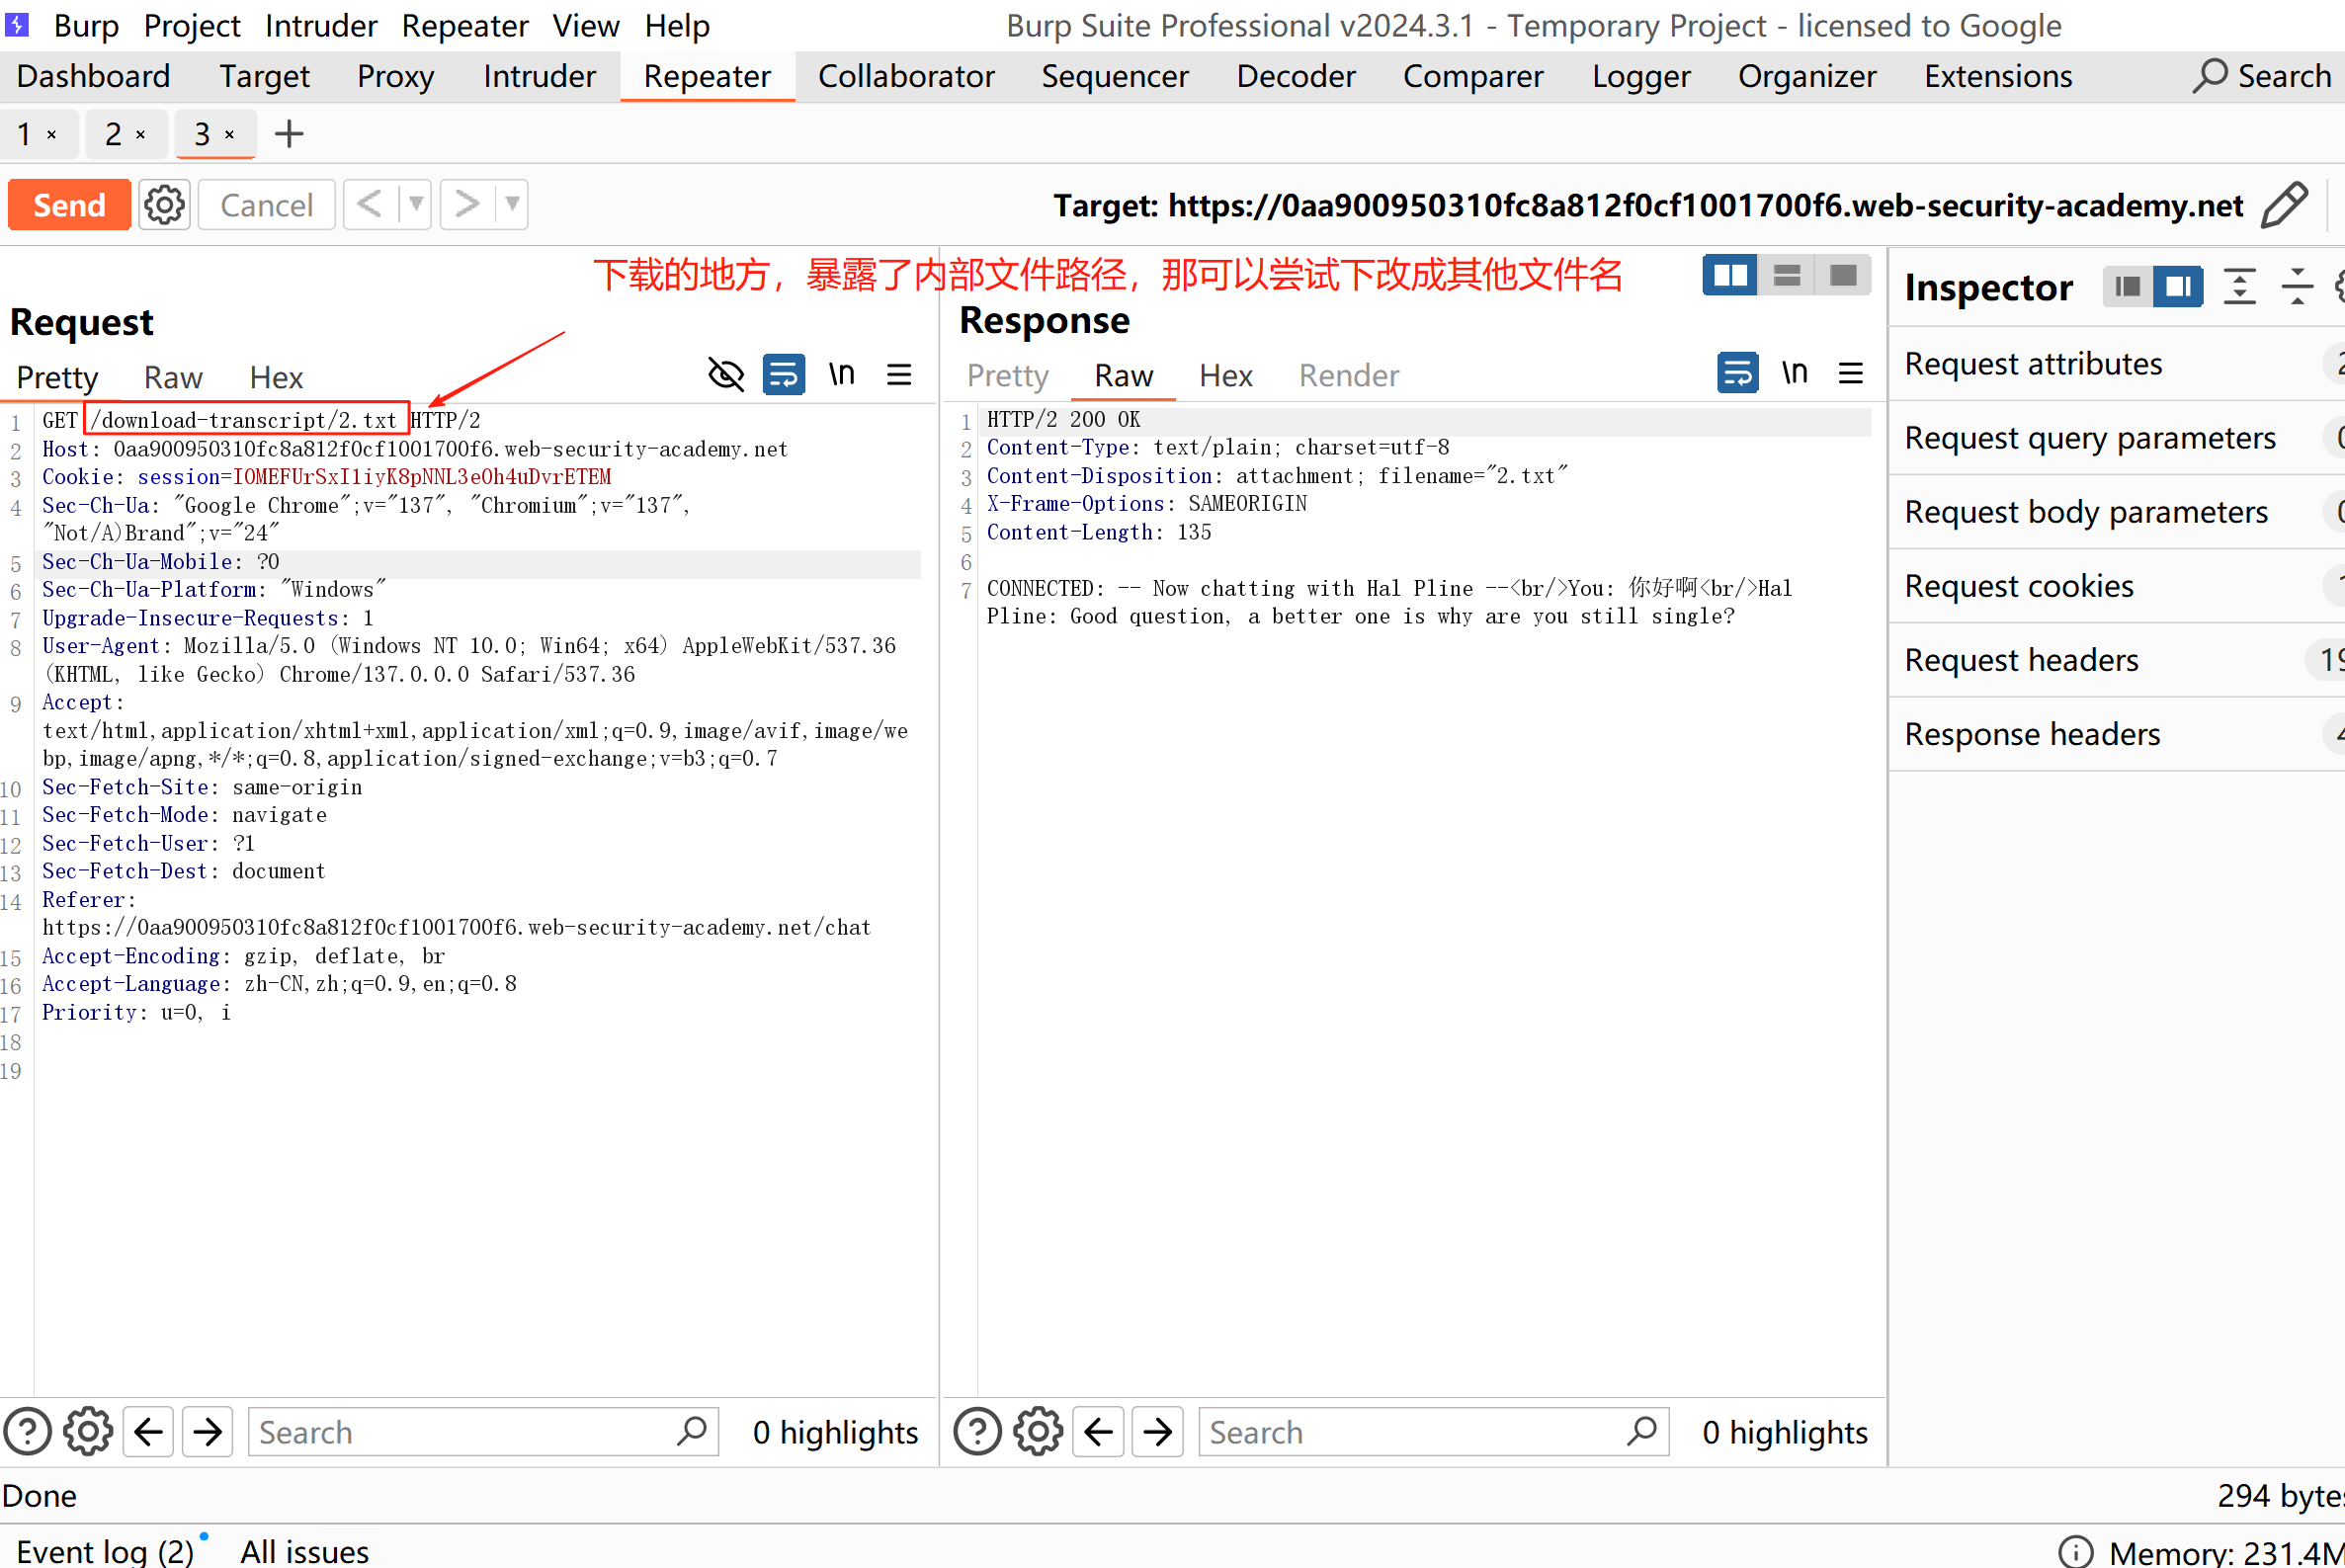This screenshot has height=1568, width=2345.
Task: Toggle hide non-printable eye icon in request
Action: click(x=725, y=375)
